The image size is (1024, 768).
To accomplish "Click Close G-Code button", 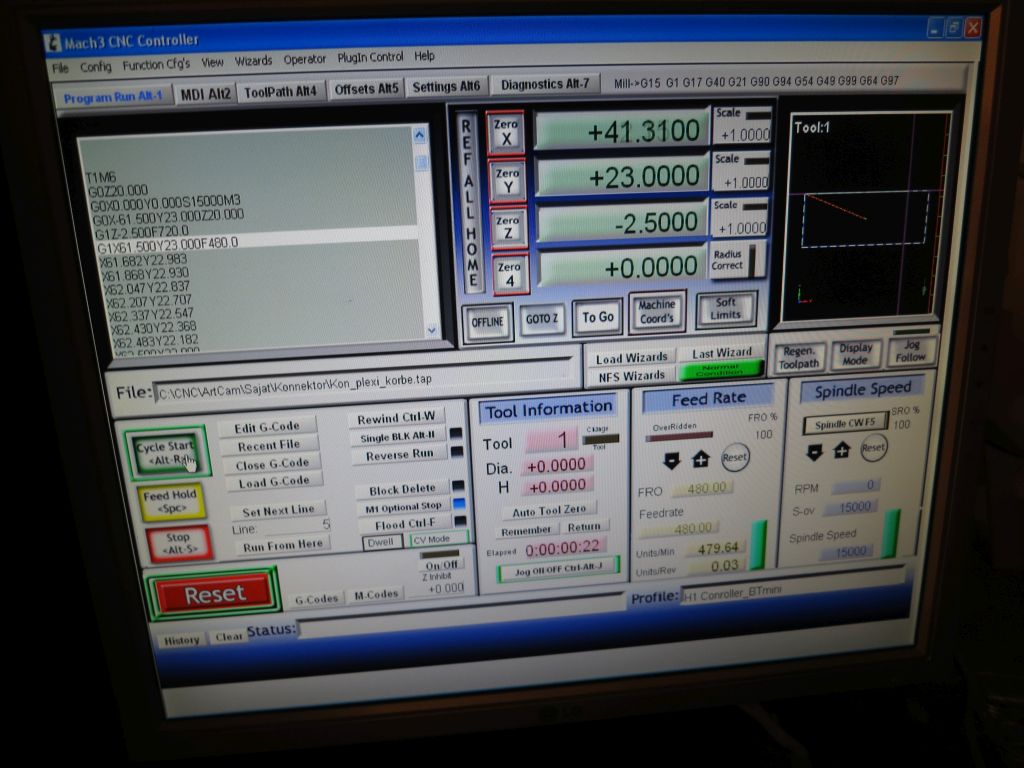I will [272, 465].
